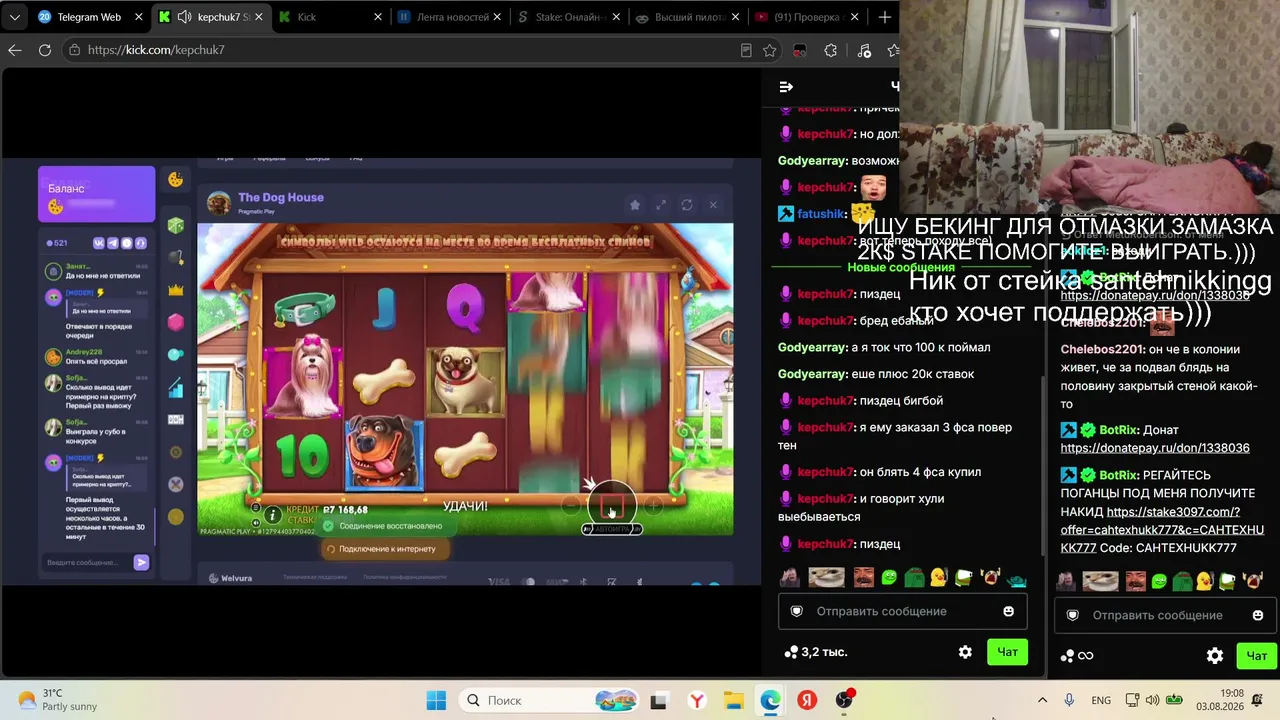Image resolution: width=1280 pixels, height=720 pixels.
Task: Open the casino cookie logo icon
Action: click(175, 180)
